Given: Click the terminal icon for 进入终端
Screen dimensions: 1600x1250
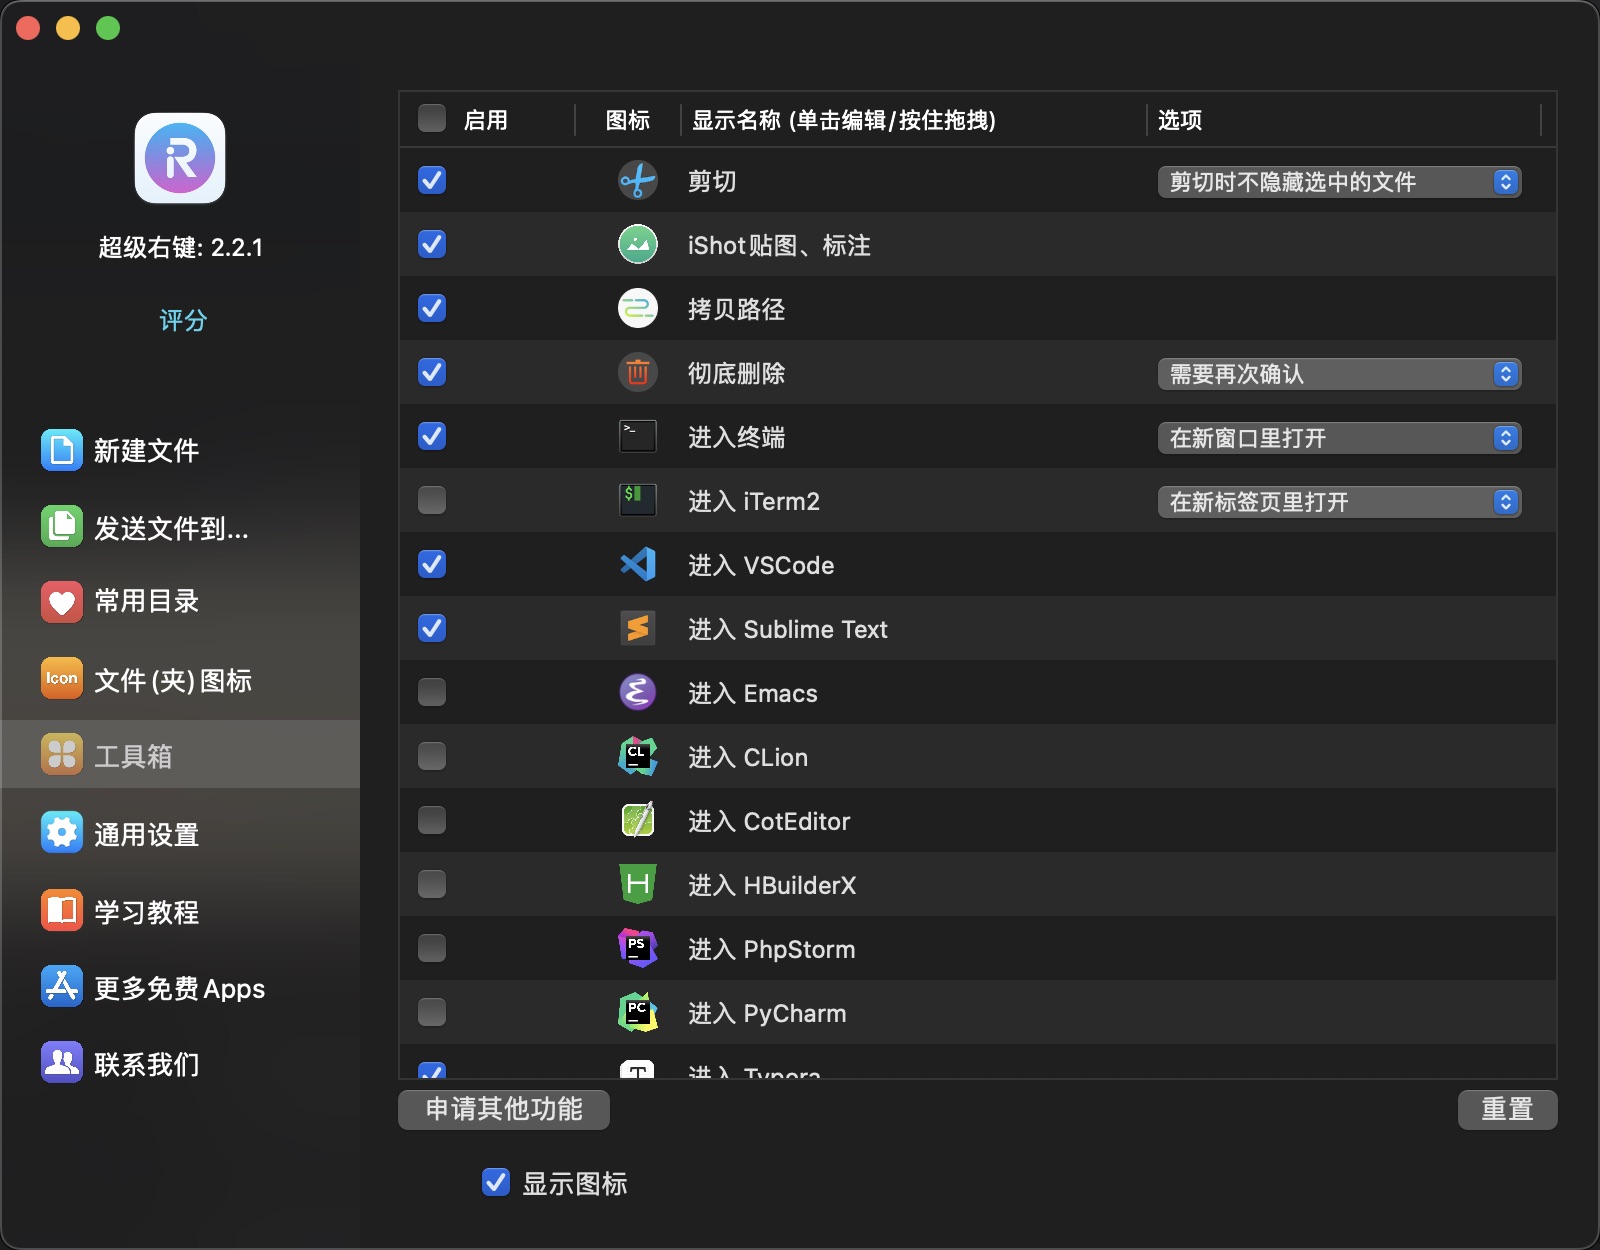Looking at the screenshot, I should (x=638, y=437).
